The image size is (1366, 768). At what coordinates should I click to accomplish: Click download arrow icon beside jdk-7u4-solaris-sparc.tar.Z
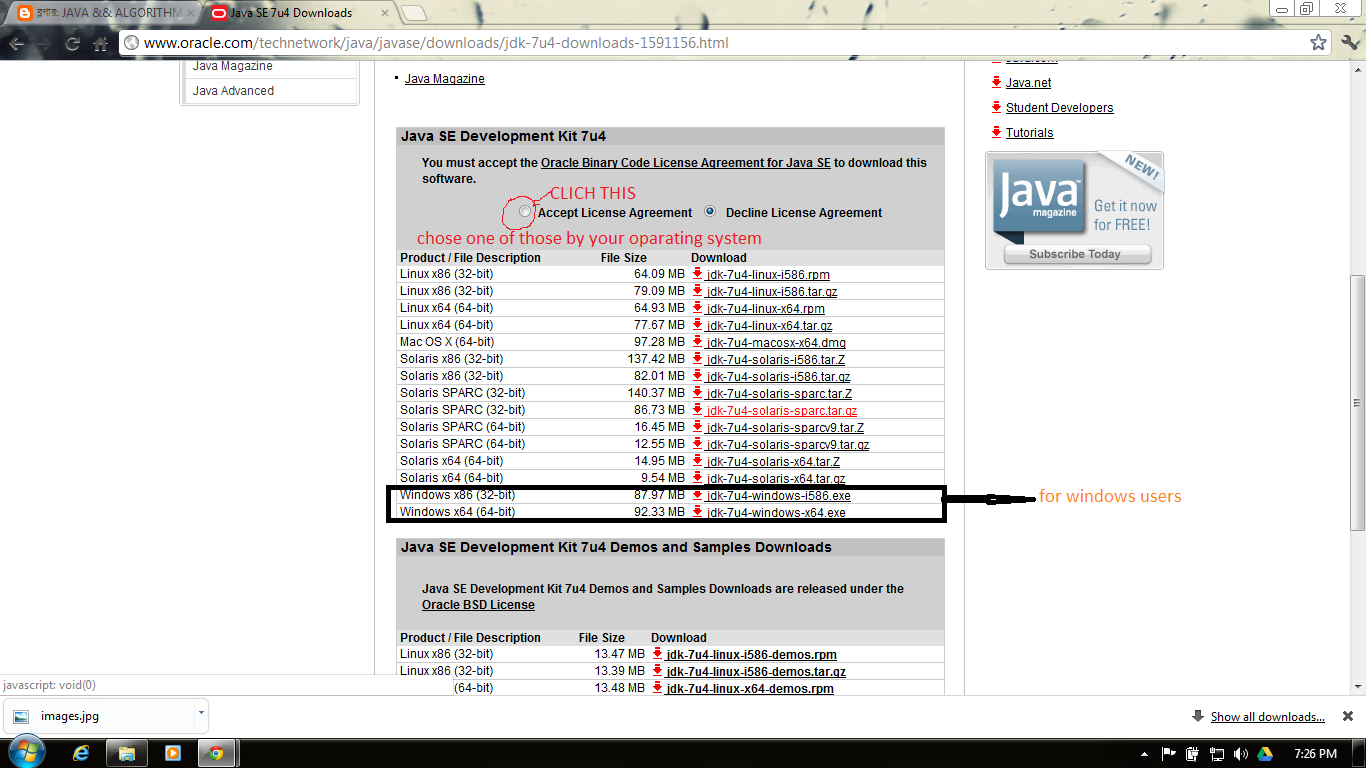698,393
